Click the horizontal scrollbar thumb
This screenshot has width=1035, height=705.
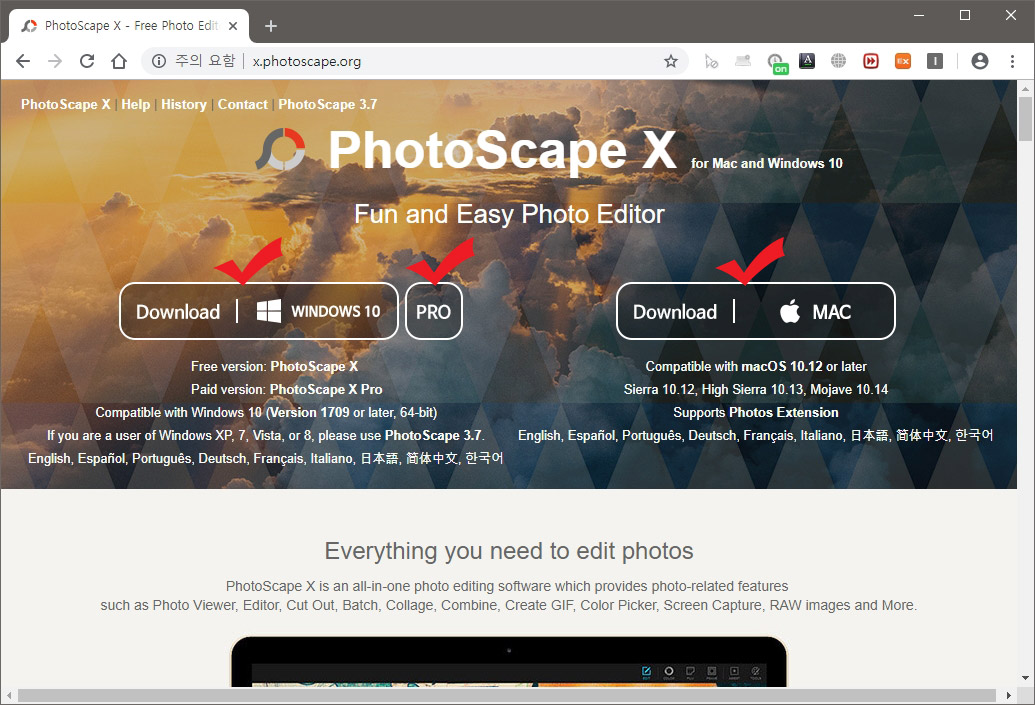(507, 695)
